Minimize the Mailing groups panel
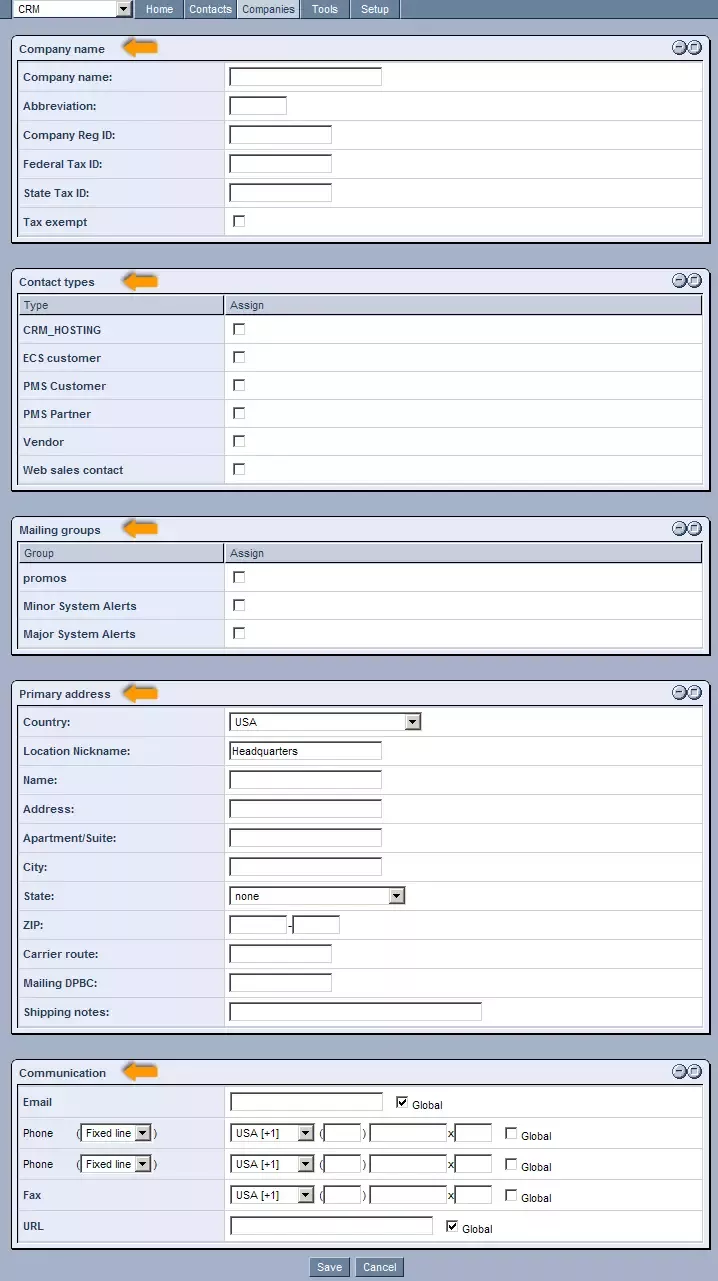This screenshot has width=718, height=1281. 679,529
